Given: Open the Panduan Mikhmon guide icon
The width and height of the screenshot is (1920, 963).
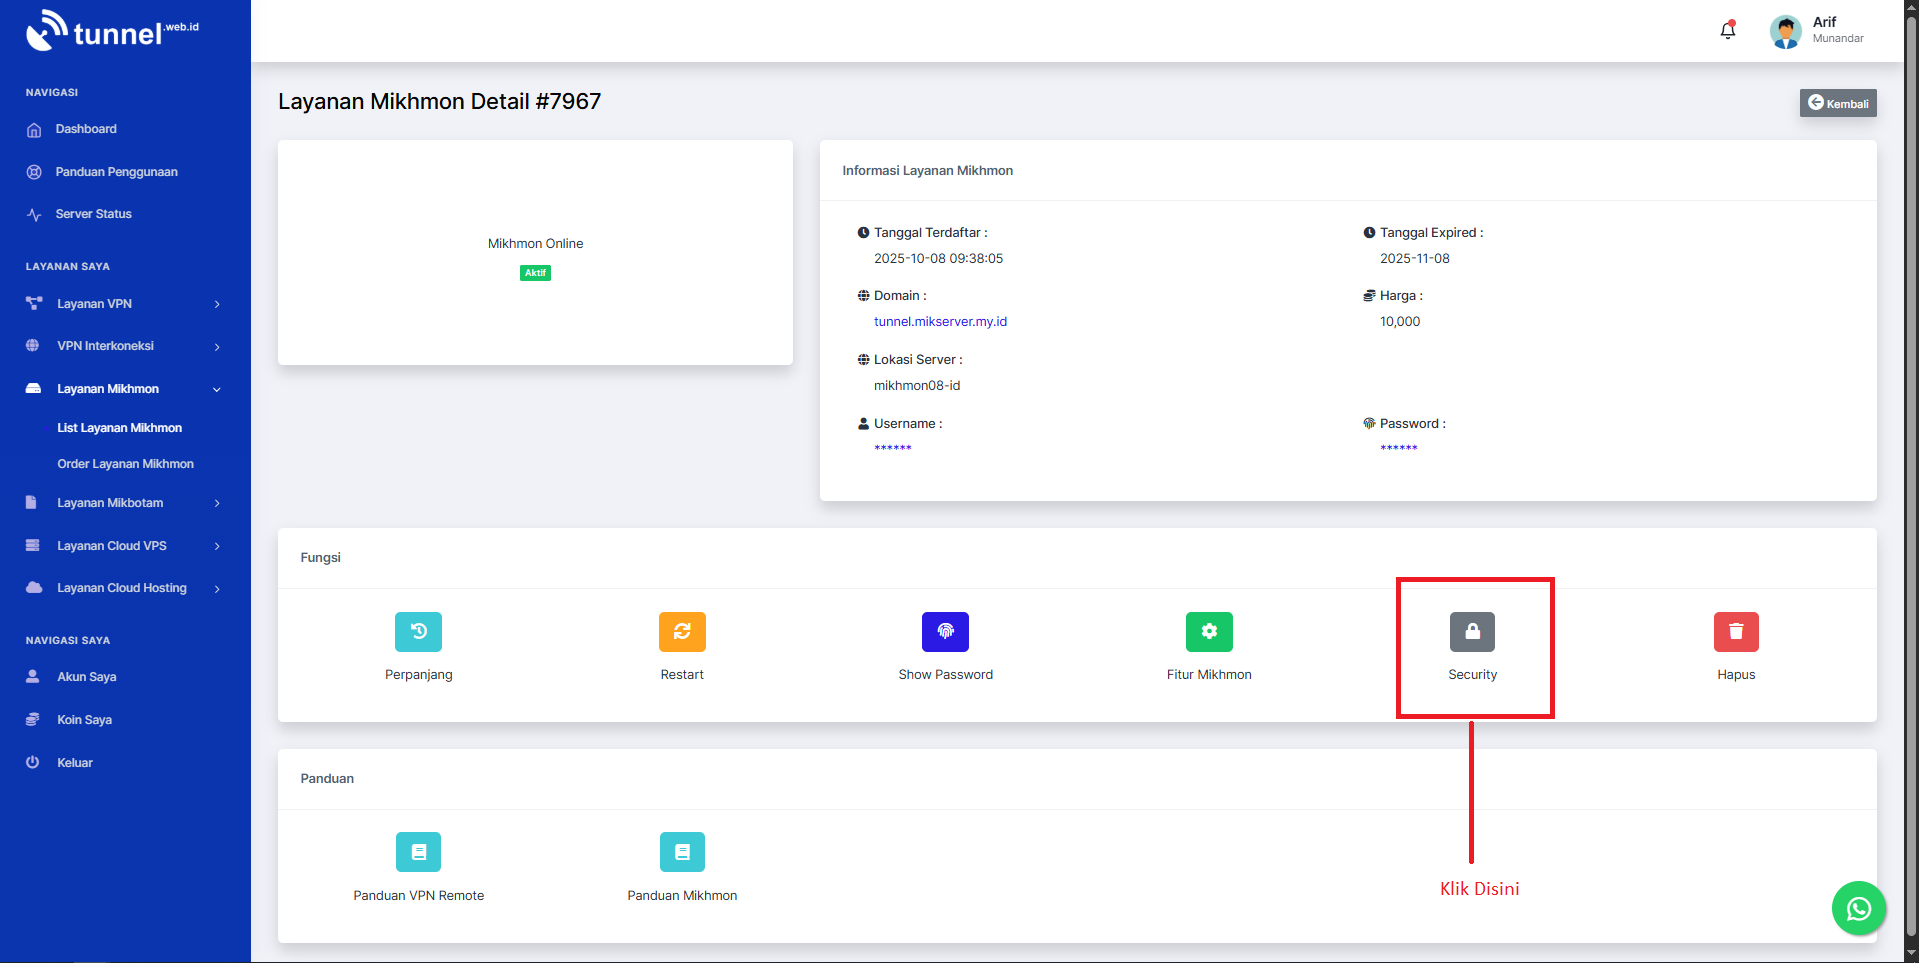Looking at the screenshot, I should click(x=682, y=852).
